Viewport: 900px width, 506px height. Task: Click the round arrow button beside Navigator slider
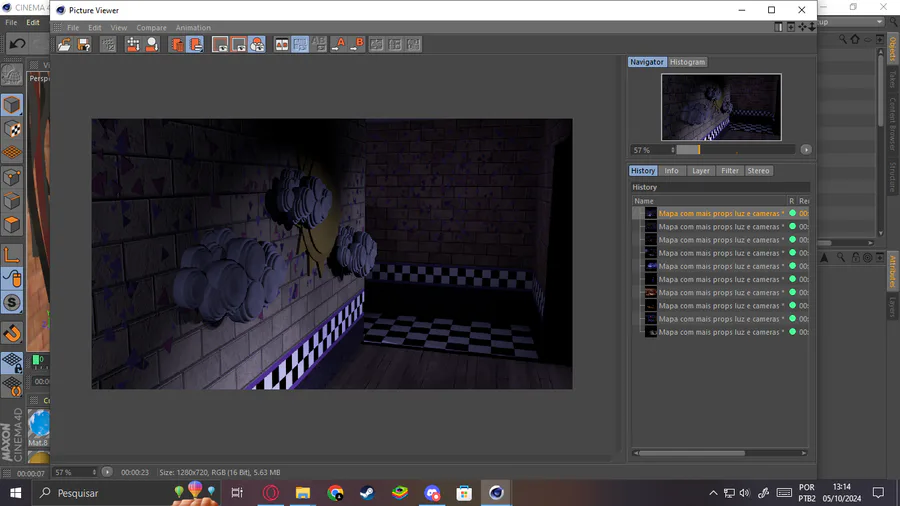[x=806, y=150]
